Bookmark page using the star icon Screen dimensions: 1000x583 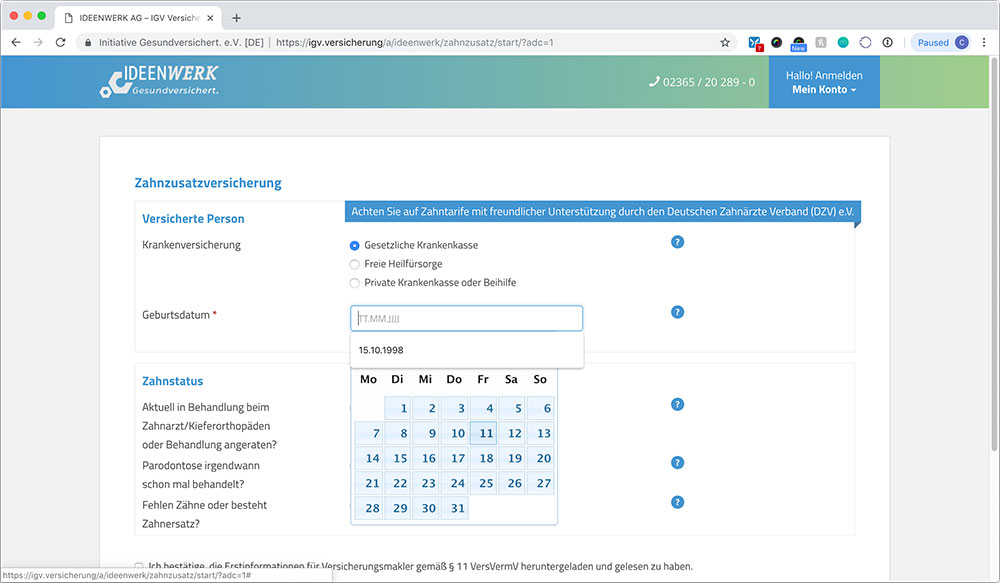click(725, 43)
